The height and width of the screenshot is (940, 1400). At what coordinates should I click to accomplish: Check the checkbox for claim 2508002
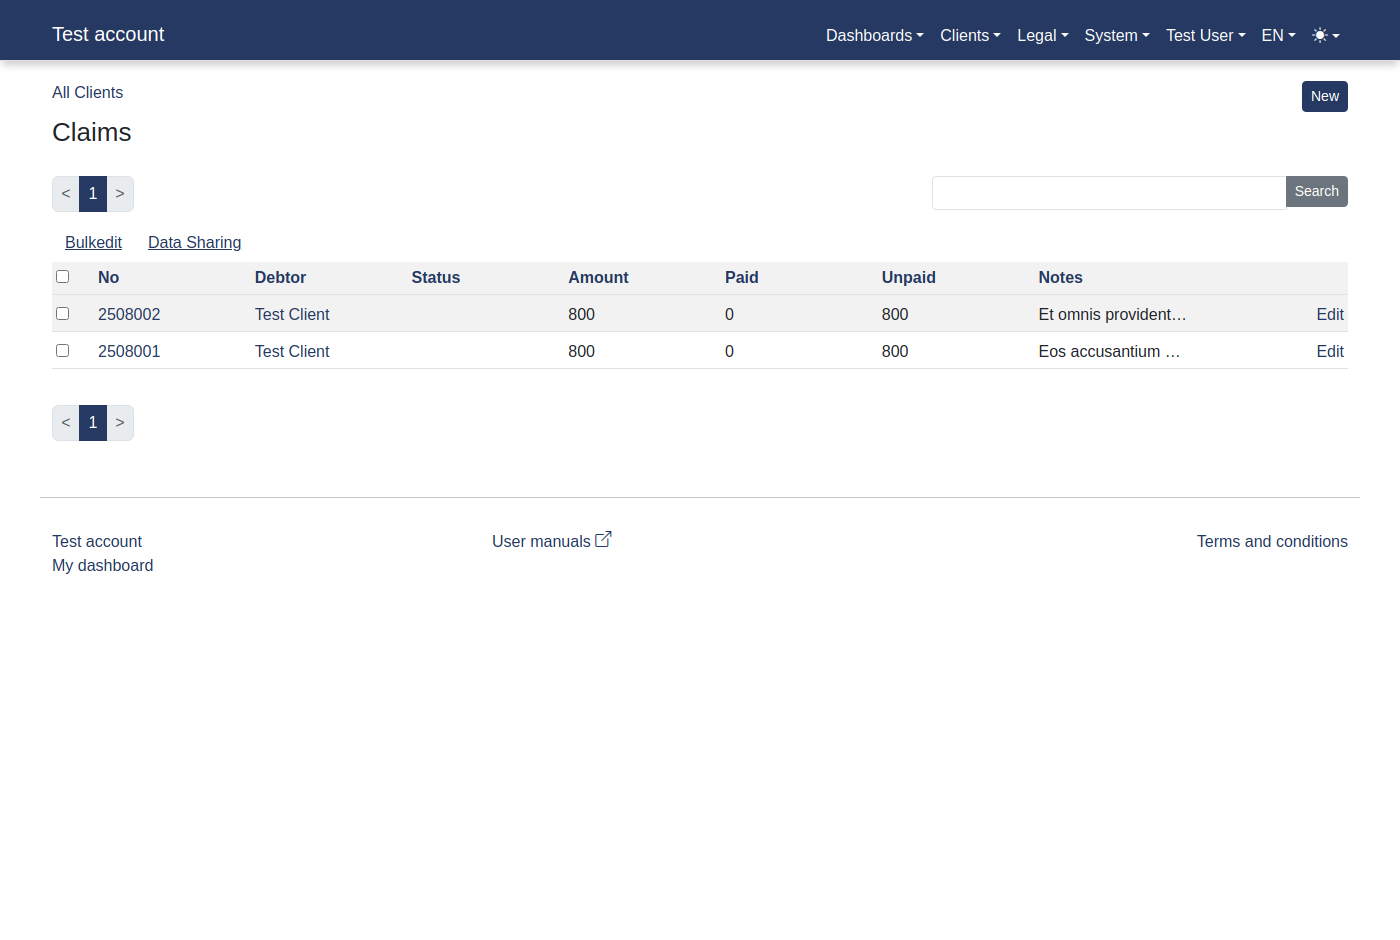[x=63, y=313]
